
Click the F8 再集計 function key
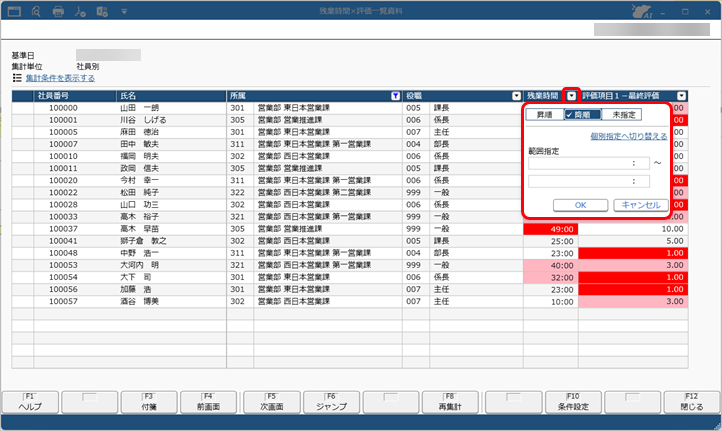point(450,402)
